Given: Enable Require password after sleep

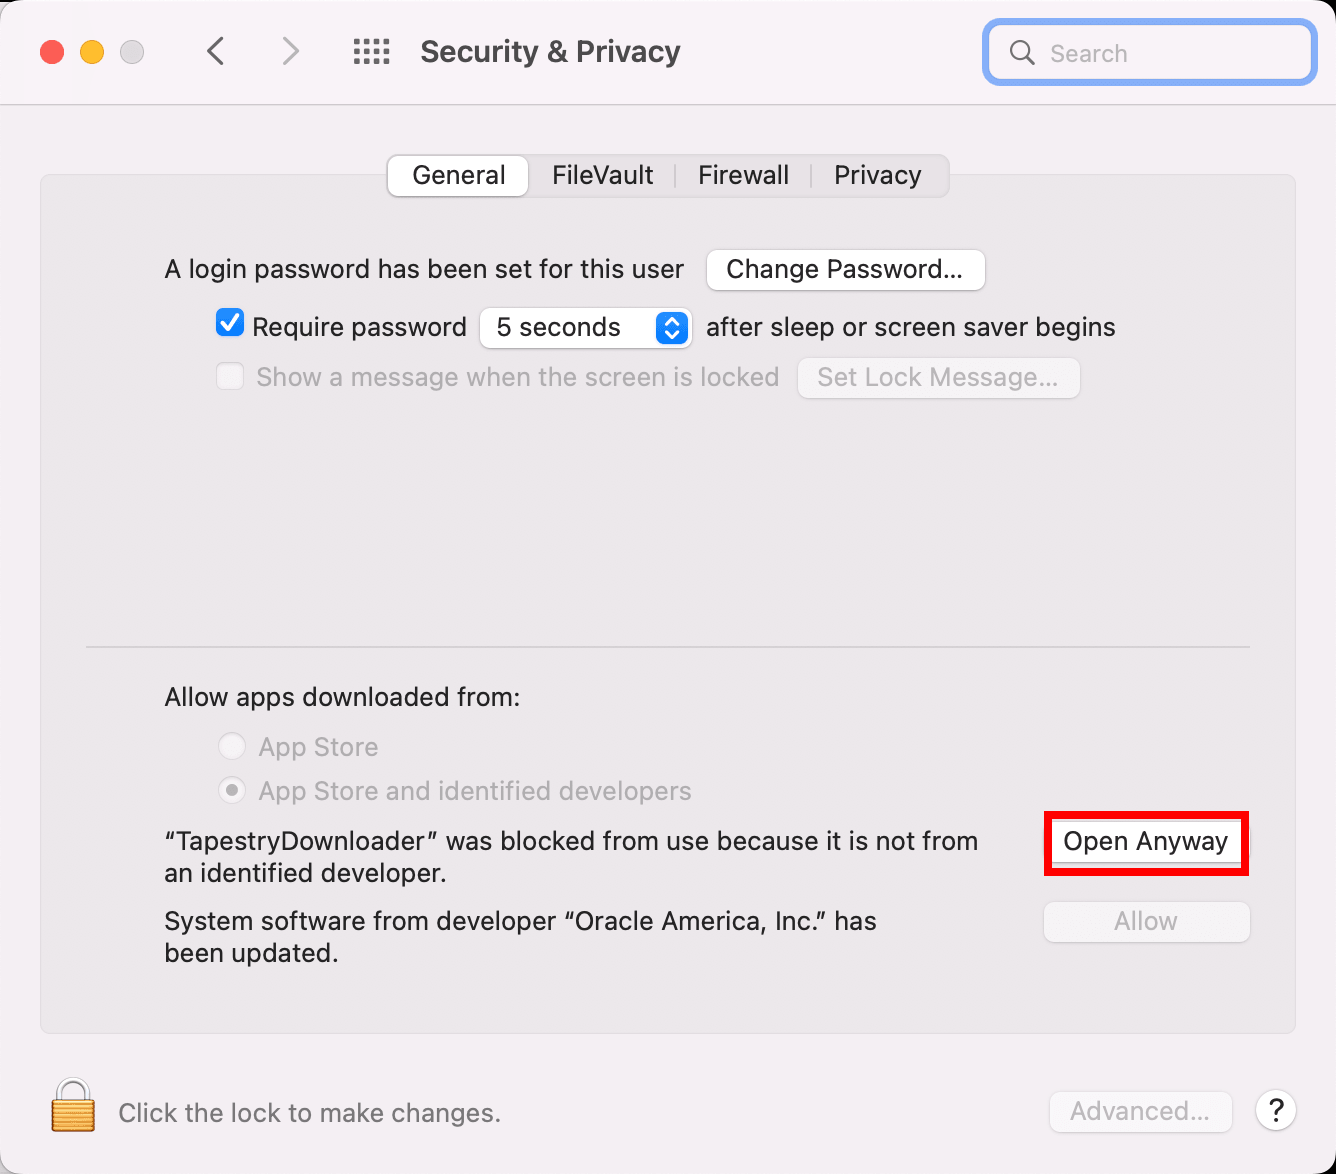Looking at the screenshot, I should click(x=229, y=323).
